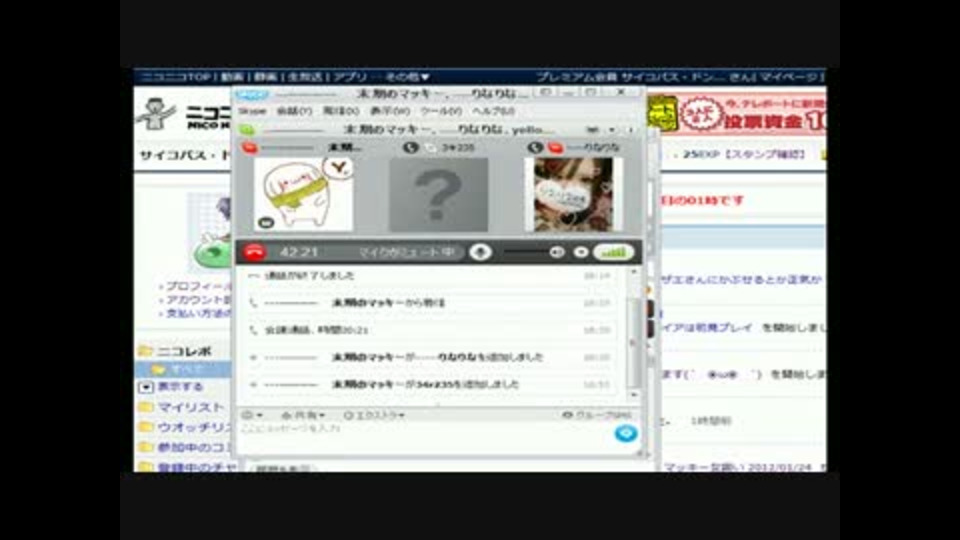
Task: Open プロフィール link under user avatar
Action: [197, 287]
